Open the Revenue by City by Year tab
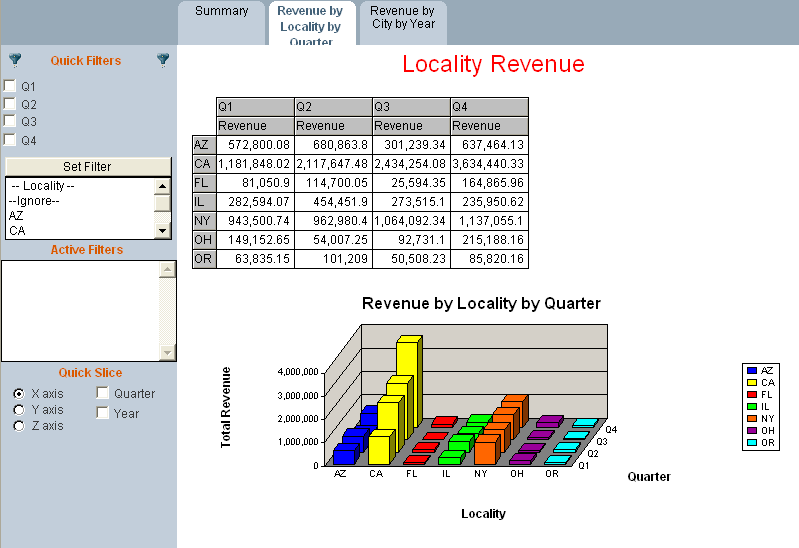 (403, 22)
